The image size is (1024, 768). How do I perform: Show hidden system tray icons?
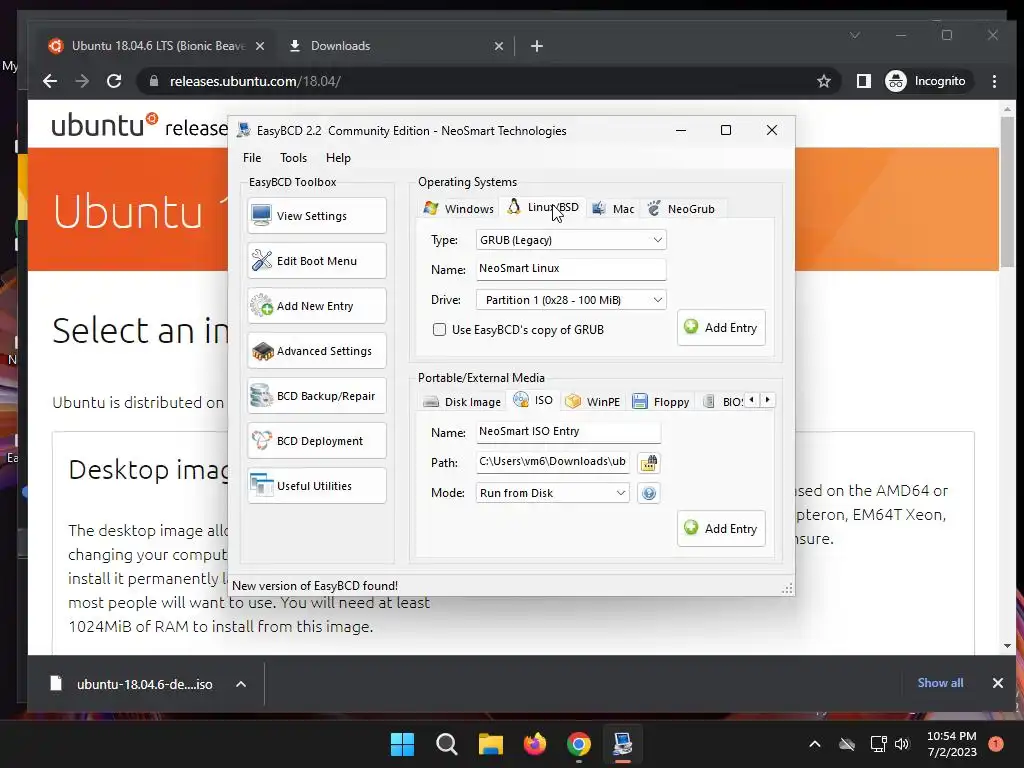pyautogui.click(x=814, y=744)
